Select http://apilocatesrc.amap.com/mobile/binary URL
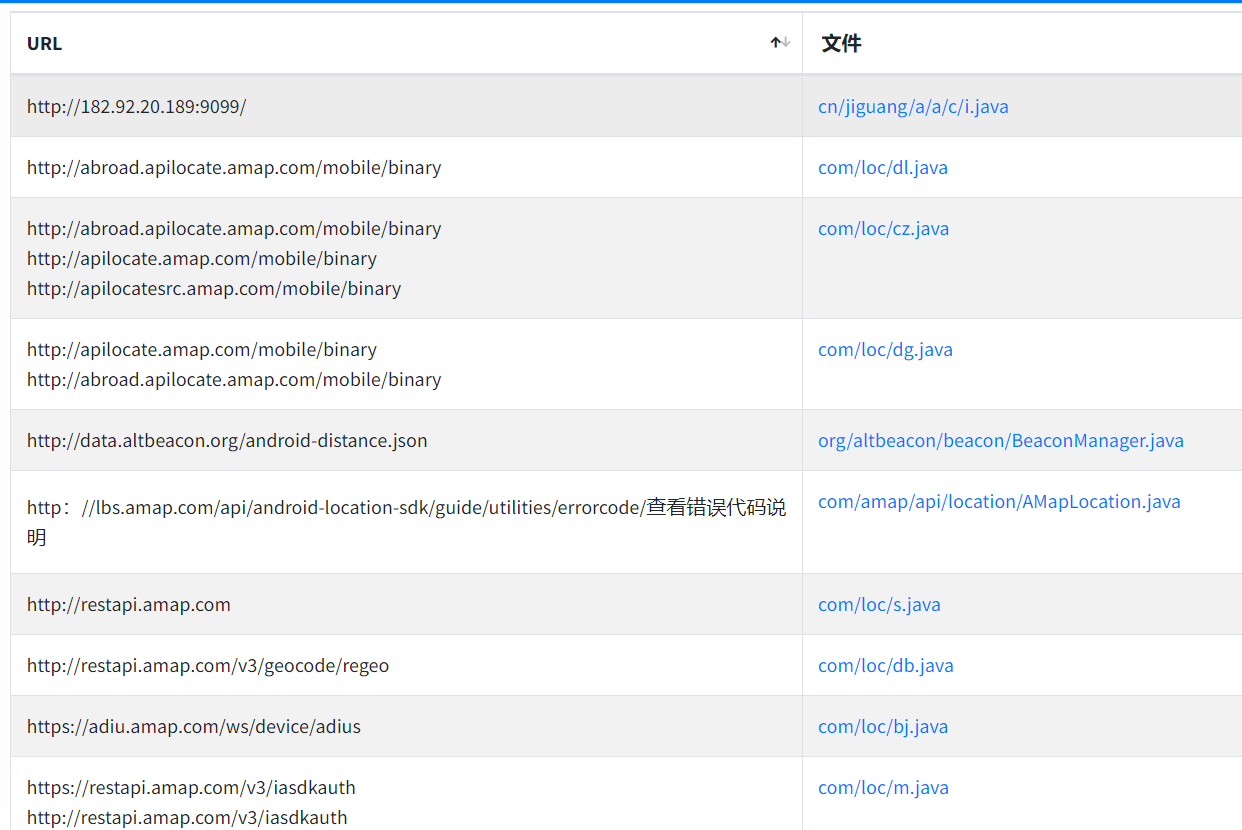 pos(214,288)
